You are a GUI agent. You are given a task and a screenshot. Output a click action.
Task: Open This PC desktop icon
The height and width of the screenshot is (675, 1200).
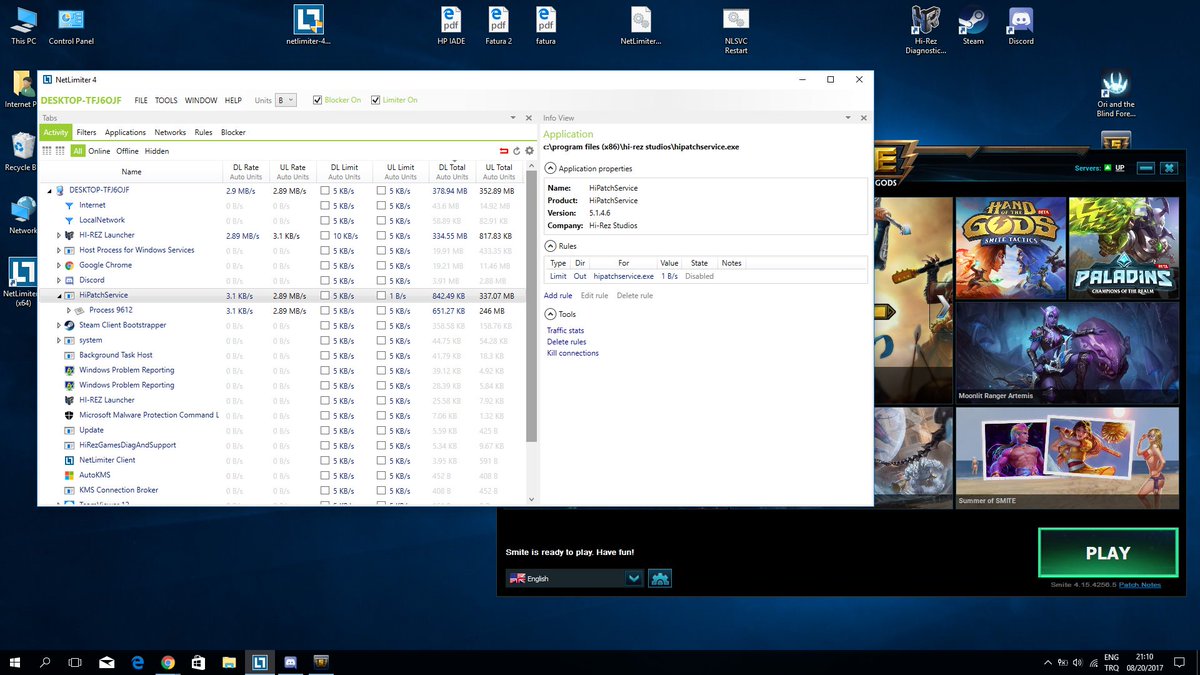[24, 25]
